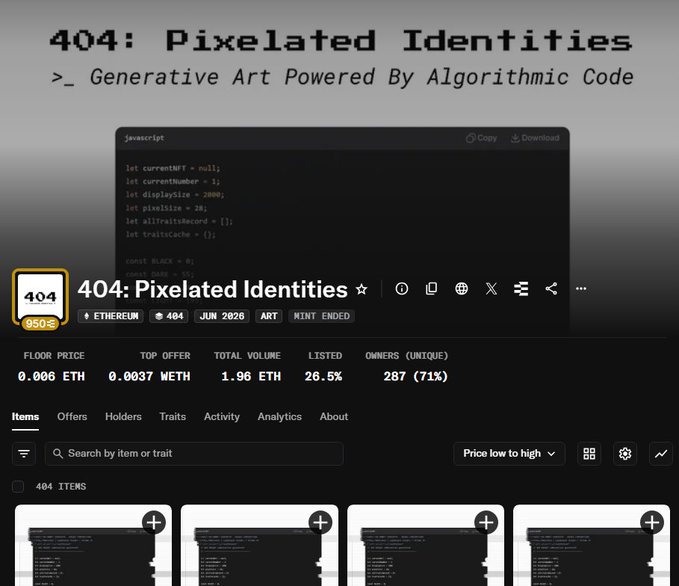Open the Price low to high dropdown

[509, 453]
